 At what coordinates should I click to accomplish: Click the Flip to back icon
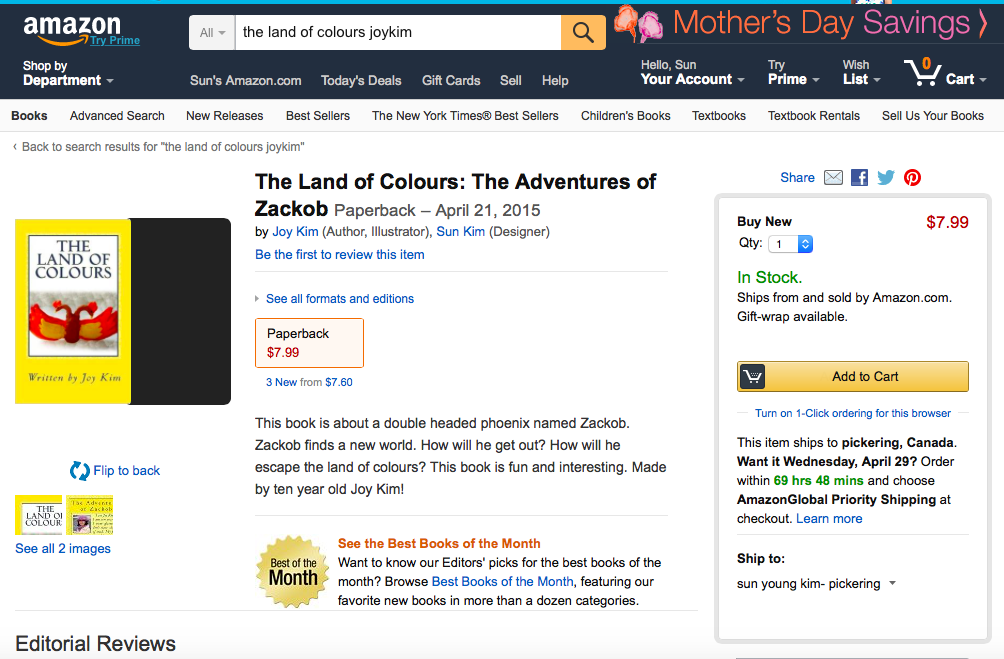80,470
